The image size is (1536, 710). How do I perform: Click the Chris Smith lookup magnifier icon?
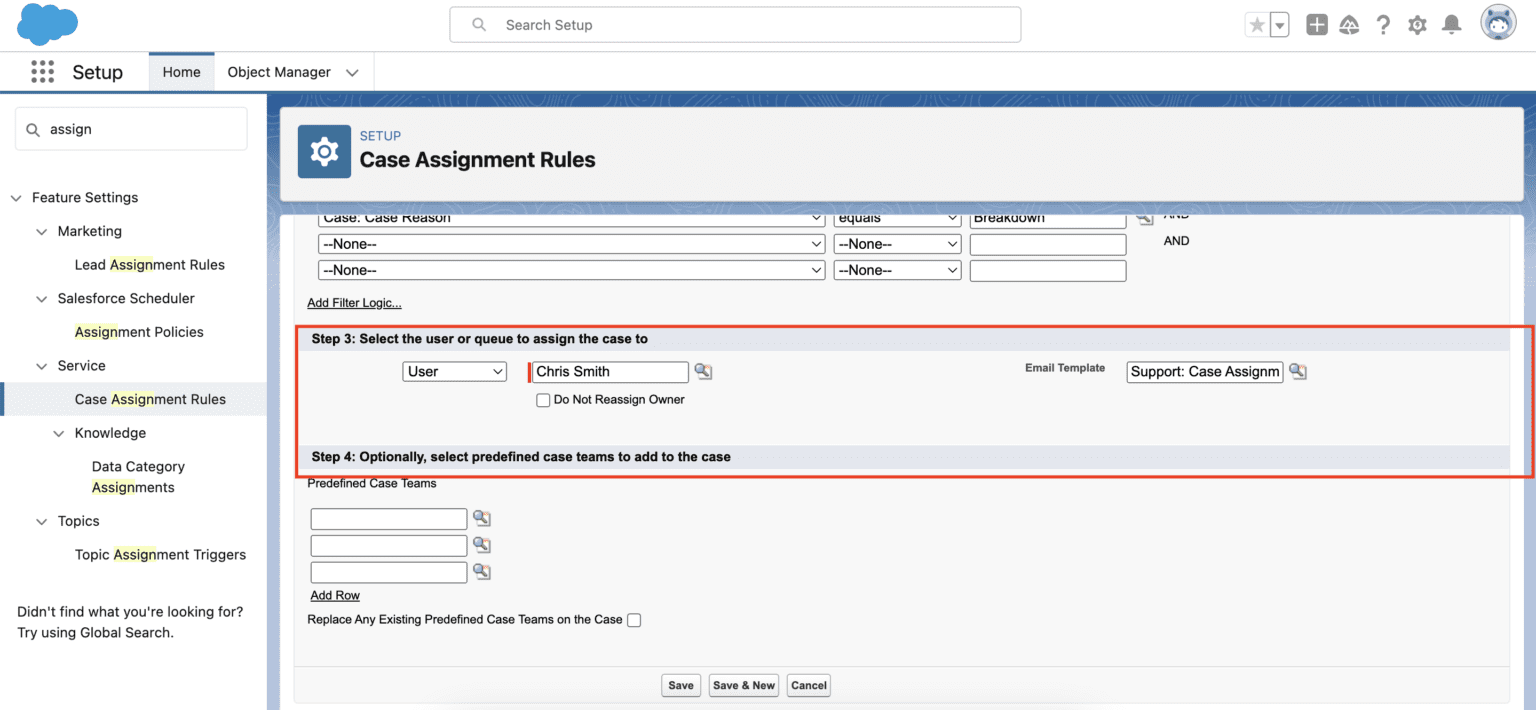(703, 371)
